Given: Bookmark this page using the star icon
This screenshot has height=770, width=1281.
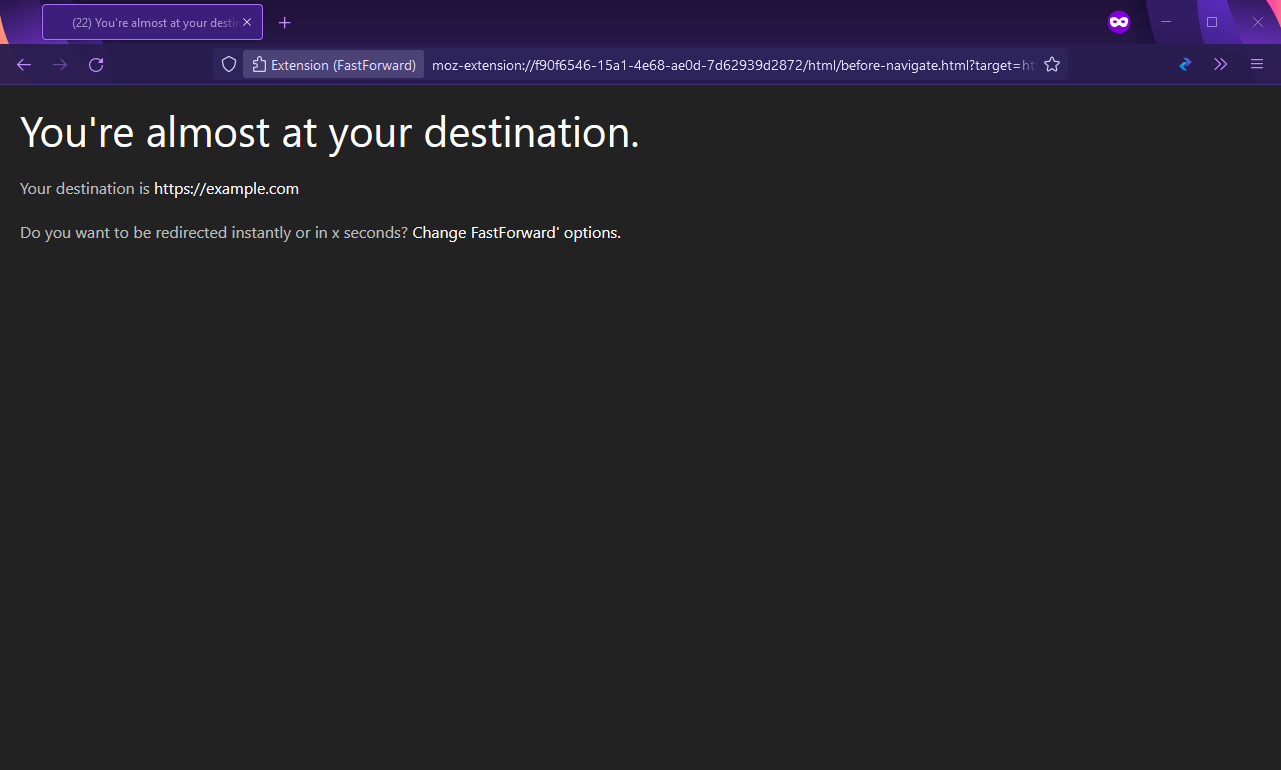Looking at the screenshot, I should (1052, 64).
